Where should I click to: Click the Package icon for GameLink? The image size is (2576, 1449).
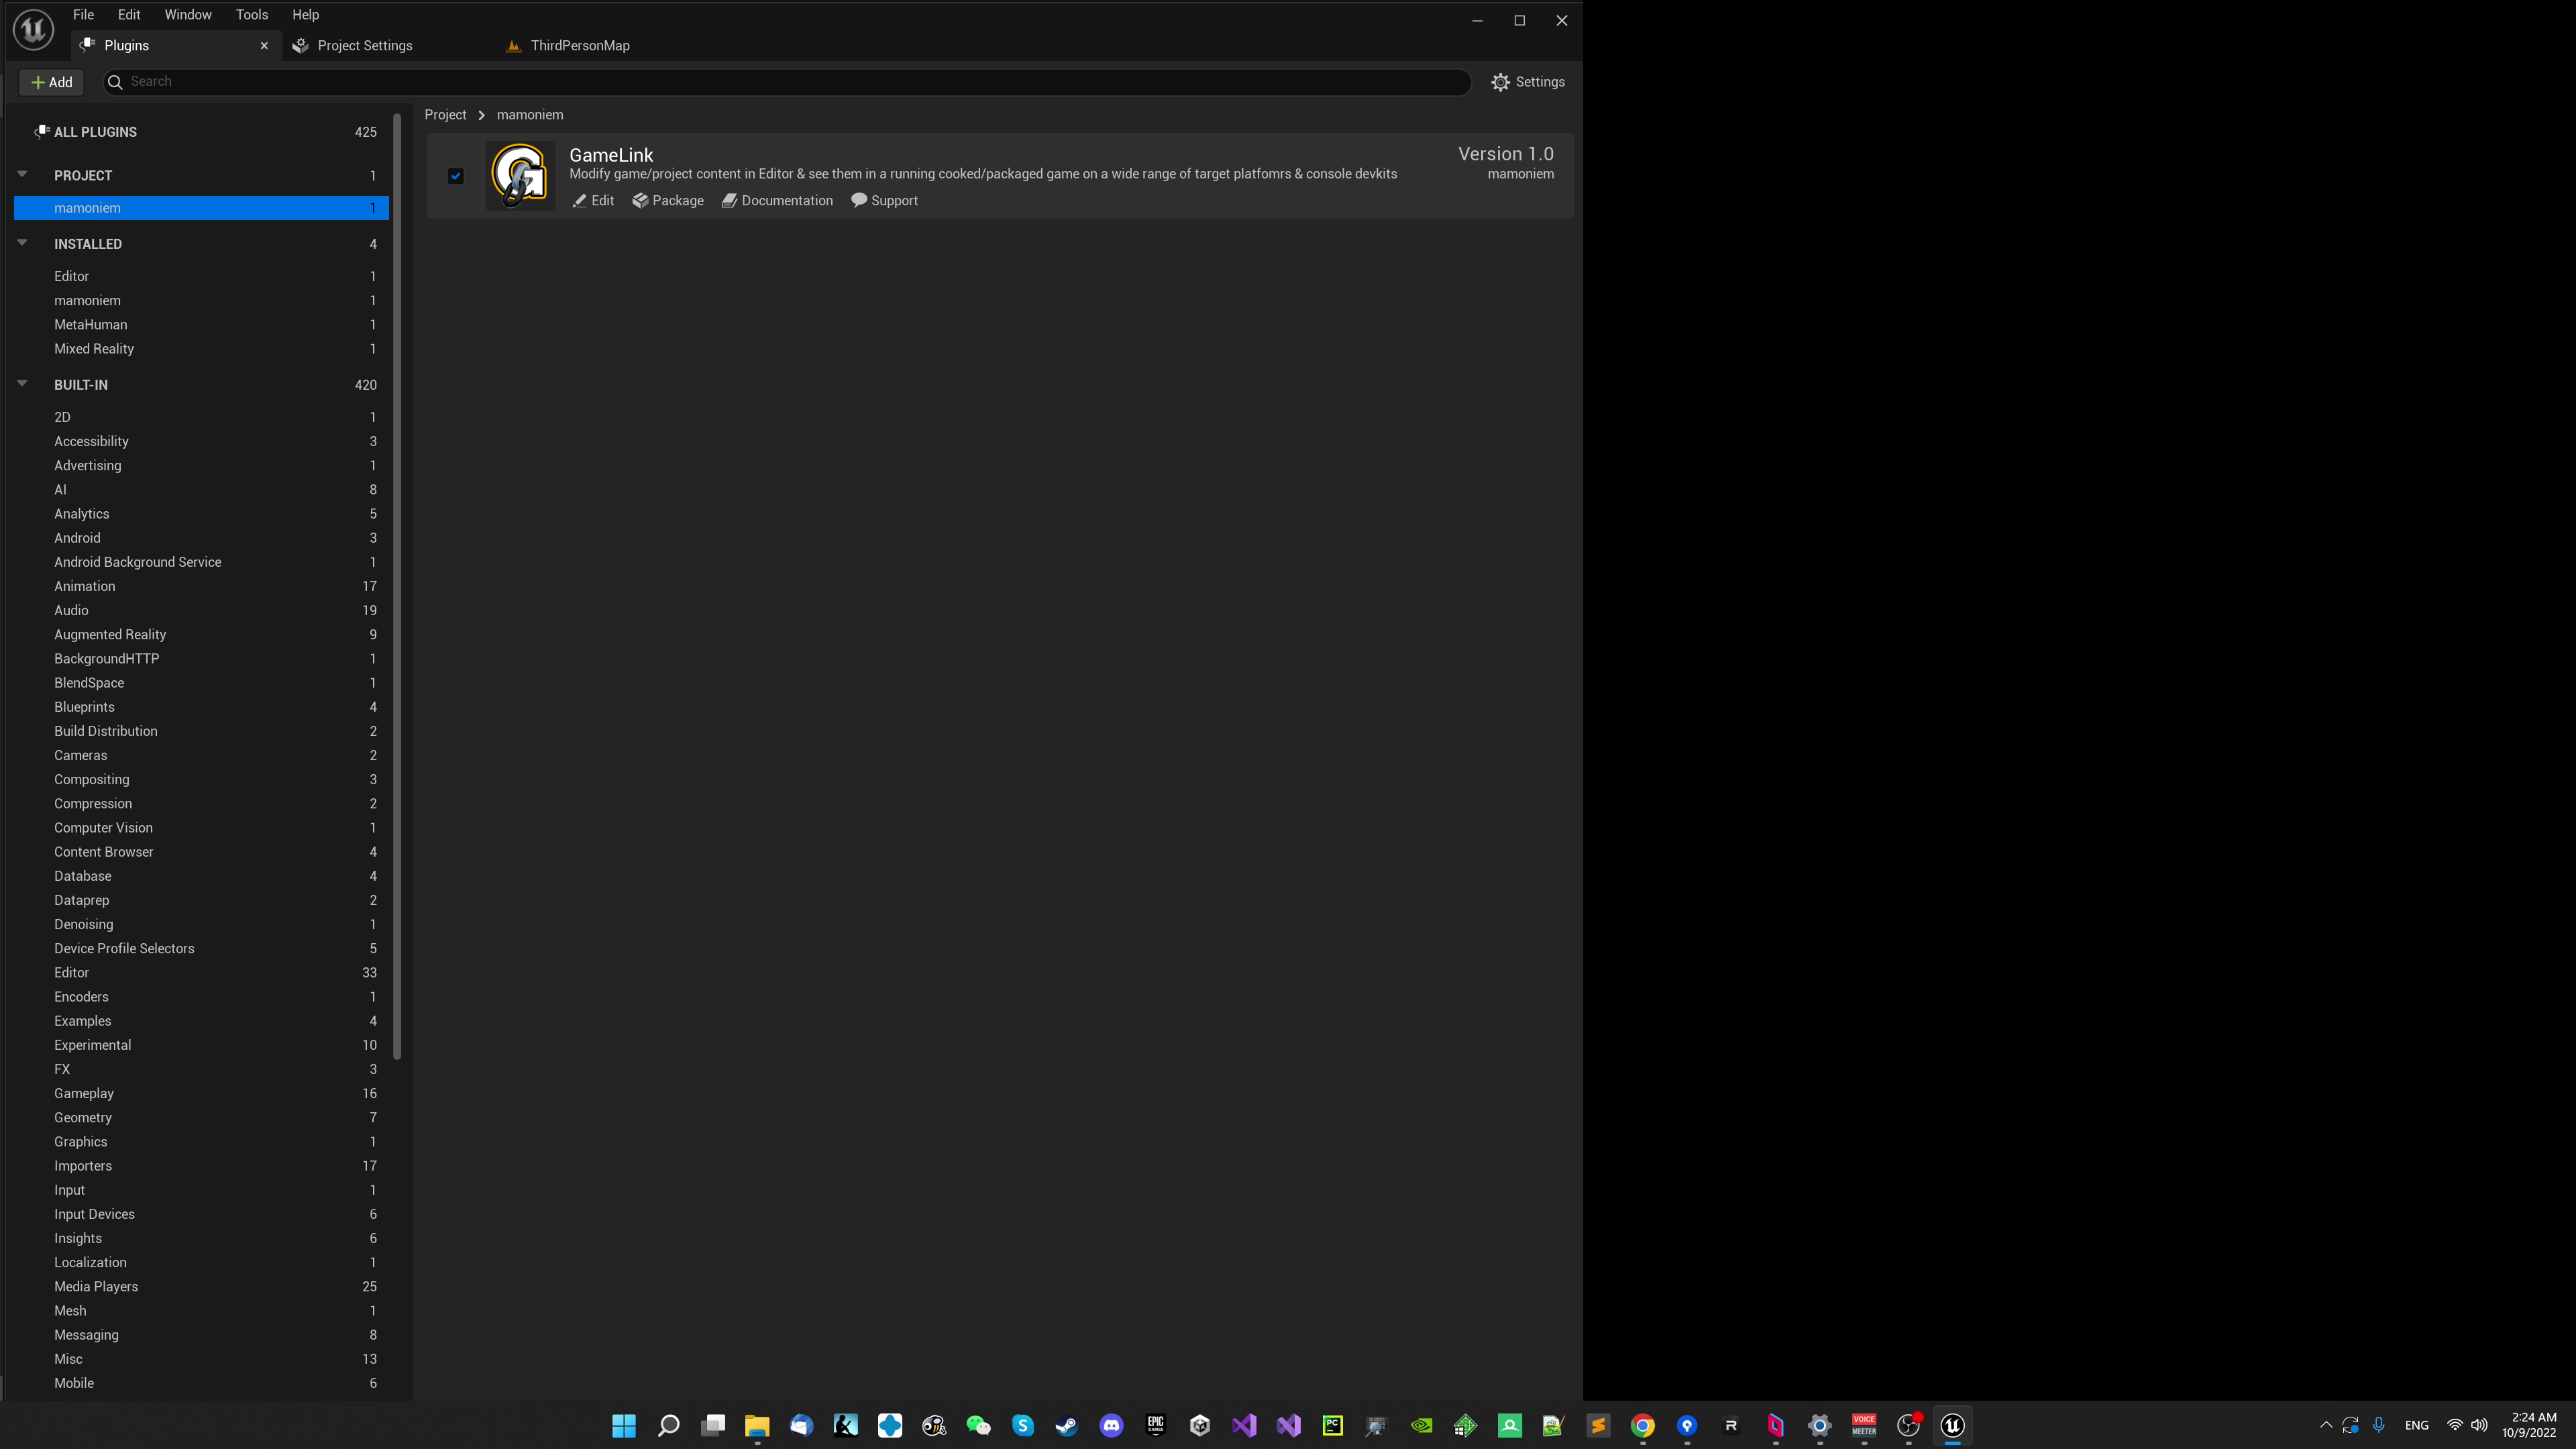coord(640,201)
